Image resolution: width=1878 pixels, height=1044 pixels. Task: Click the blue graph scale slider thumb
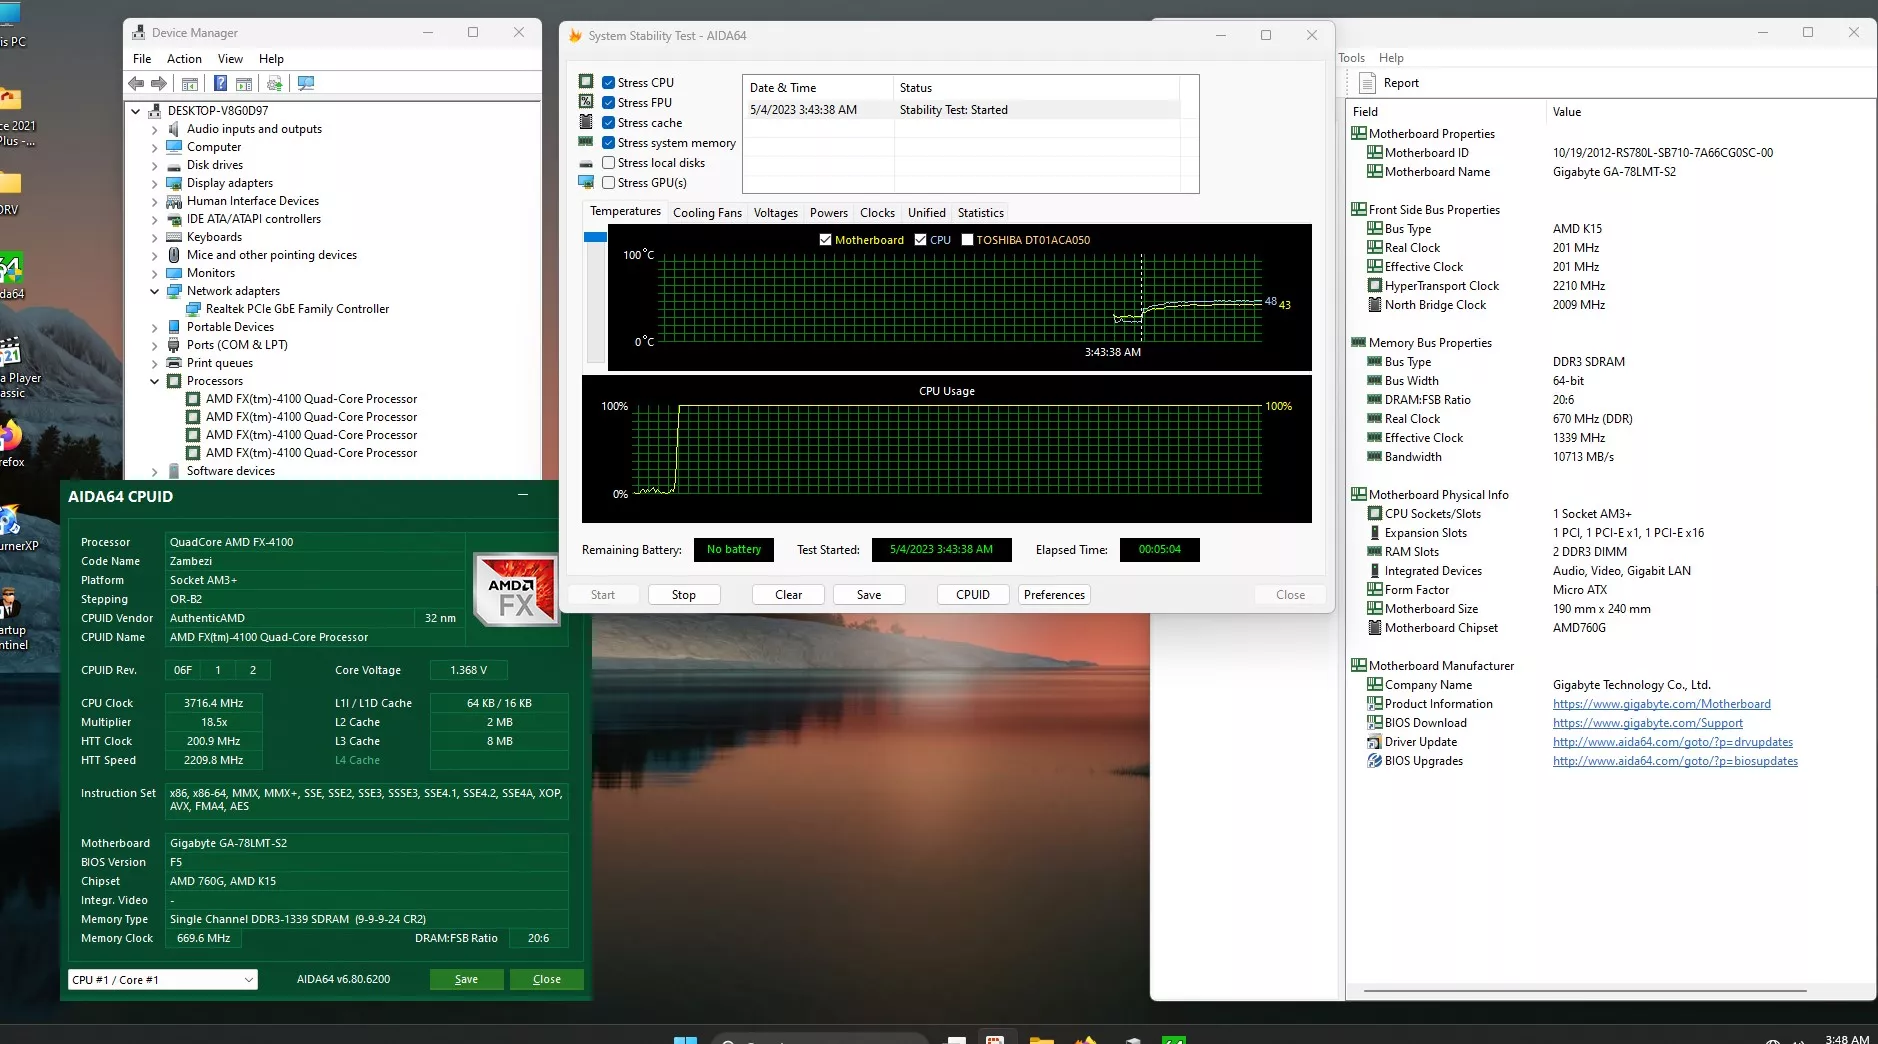pyautogui.click(x=595, y=237)
